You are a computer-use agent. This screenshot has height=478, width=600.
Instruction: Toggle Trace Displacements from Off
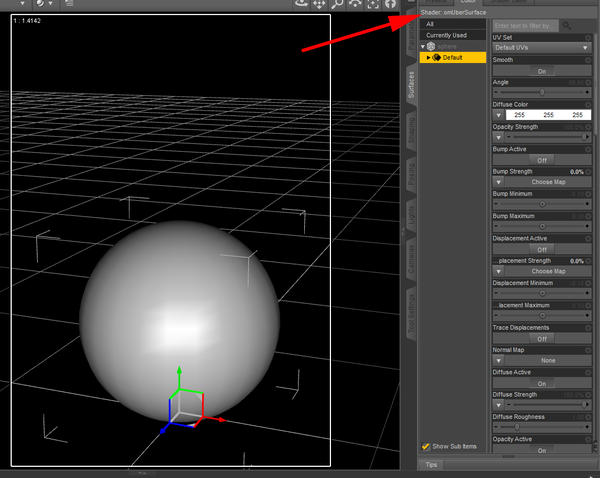(542, 339)
